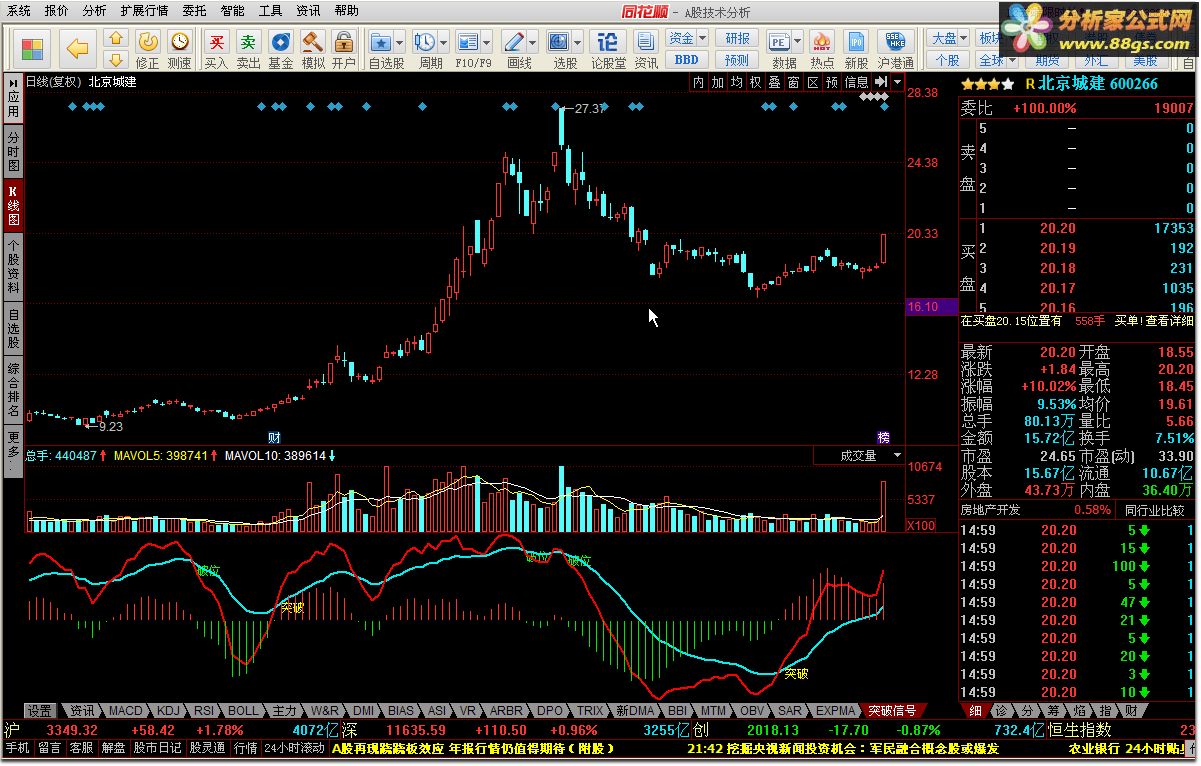This screenshot has width=1201, height=766.
Task: Open 同行业比较 industry comparison link
Action: (1153, 510)
